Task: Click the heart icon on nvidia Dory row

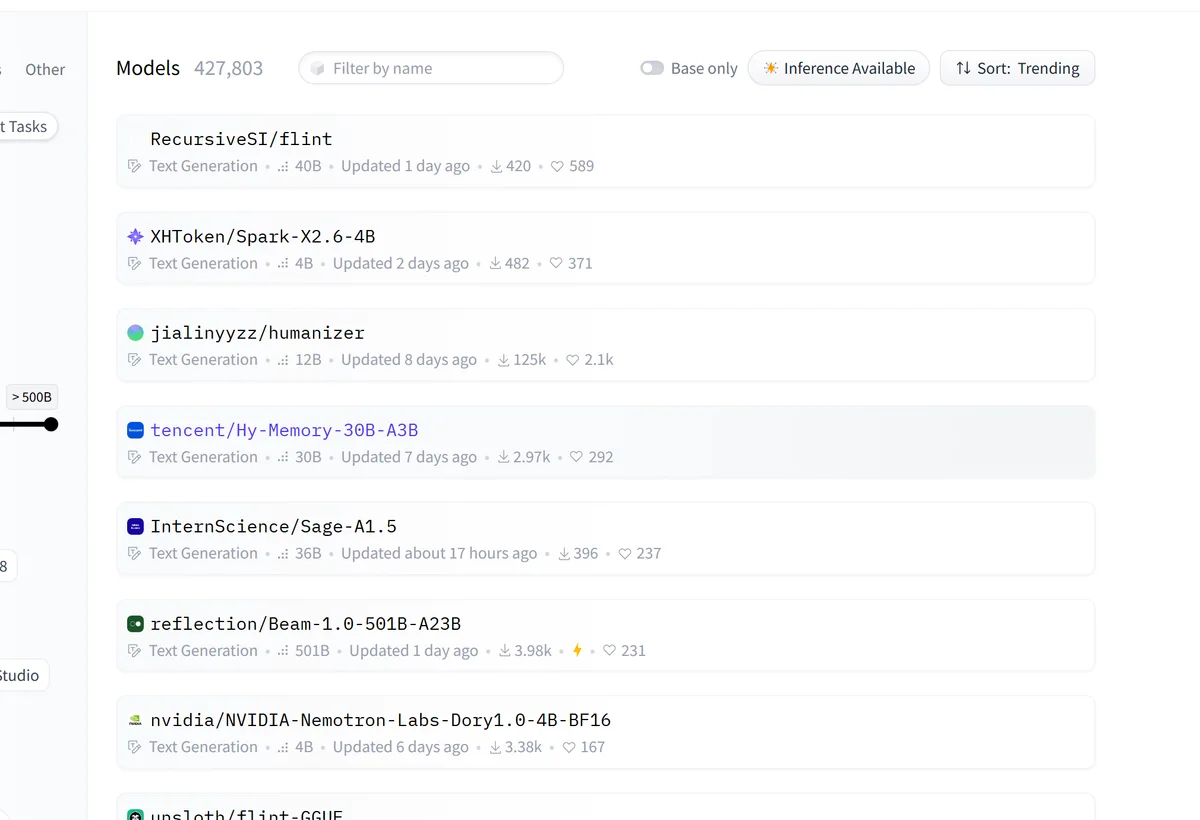Action: (x=569, y=747)
